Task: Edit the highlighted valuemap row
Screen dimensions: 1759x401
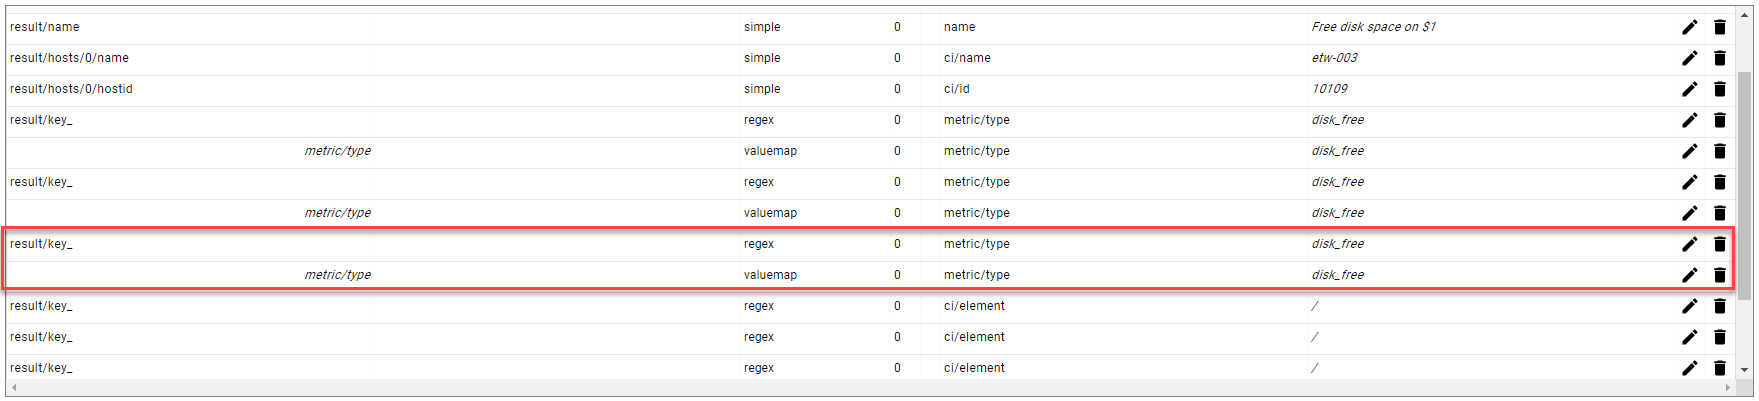Action: click(x=1689, y=275)
